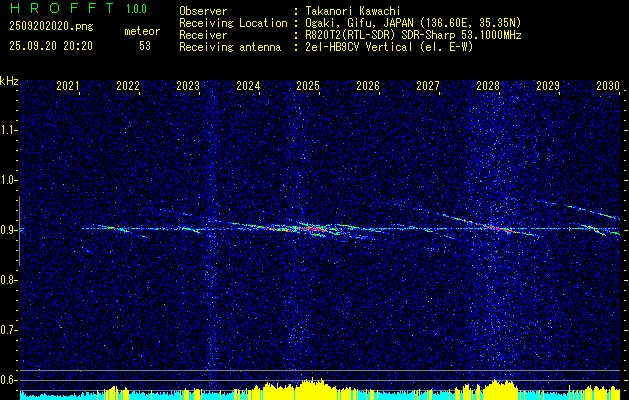
Task: Click the 2028 time axis marker
Action: click(488, 86)
